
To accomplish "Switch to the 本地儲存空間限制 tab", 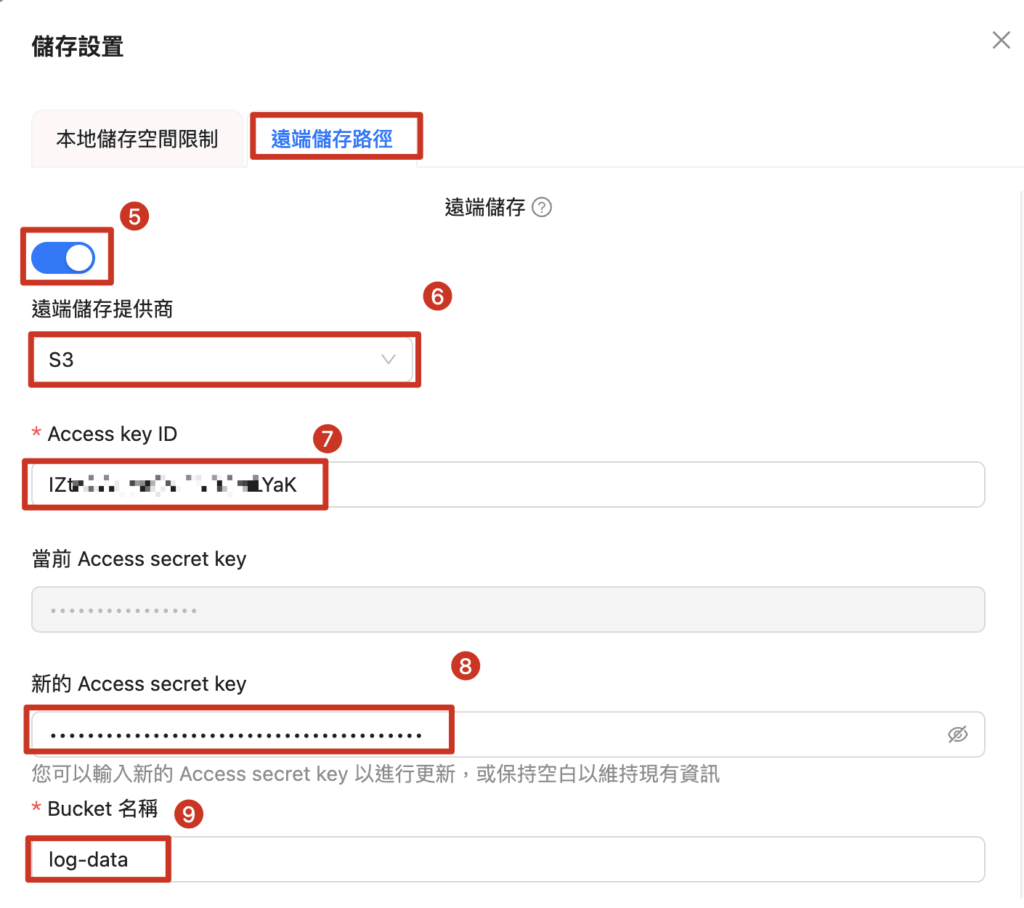I will coord(137,139).
